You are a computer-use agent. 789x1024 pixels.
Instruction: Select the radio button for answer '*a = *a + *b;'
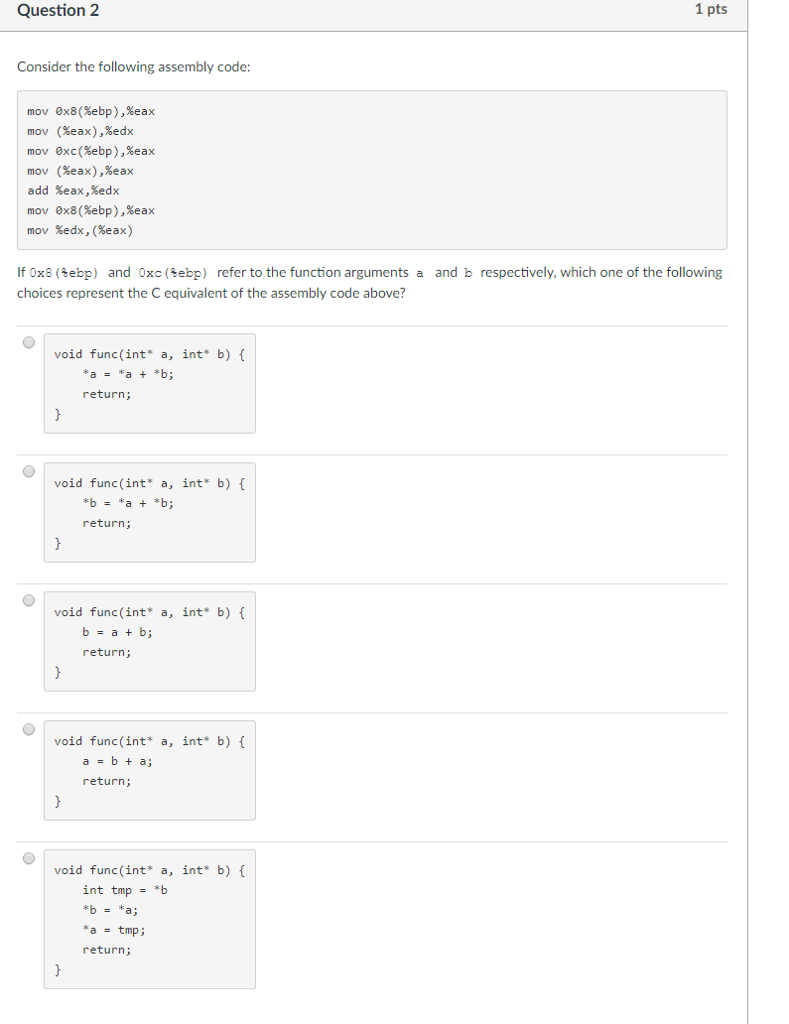pyautogui.click(x=29, y=342)
